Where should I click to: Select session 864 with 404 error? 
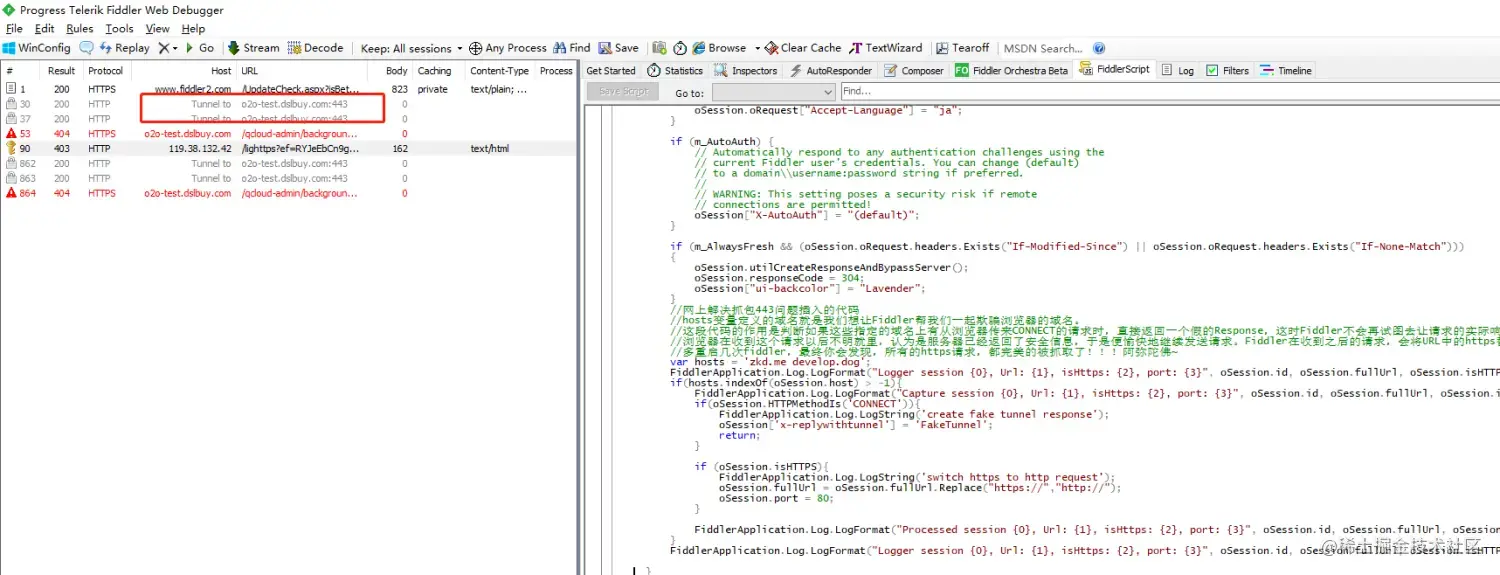[288, 193]
